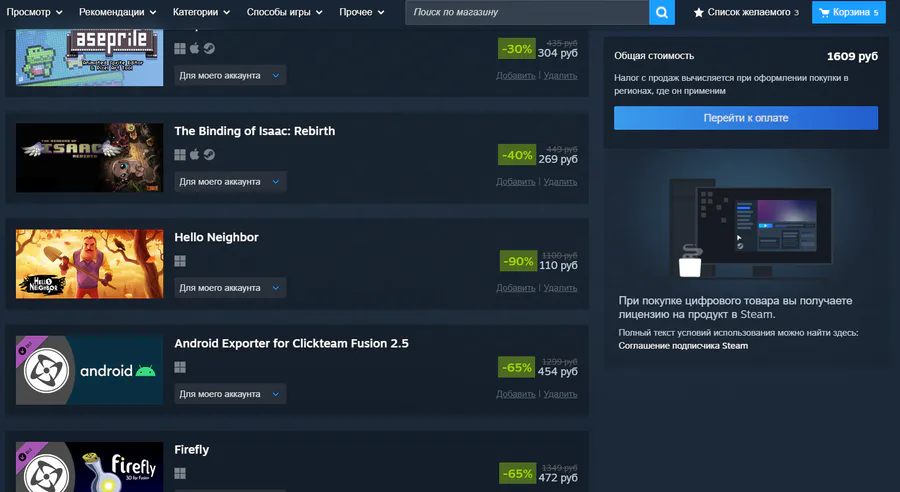Click SteamOS icon under Binding of Isaac

pos(210,154)
